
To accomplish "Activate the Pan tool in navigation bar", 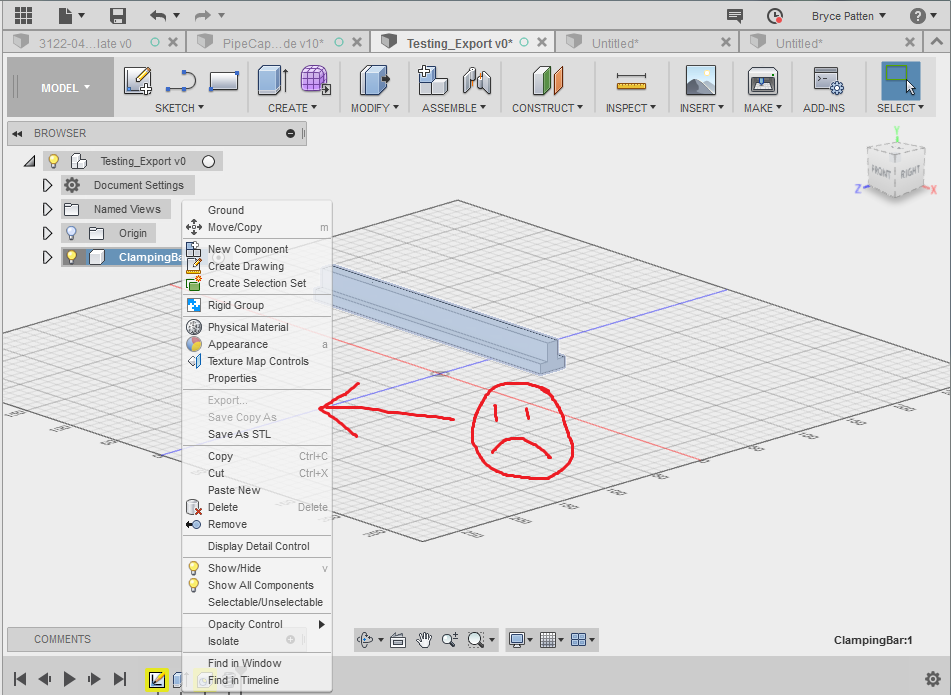I will [423, 639].
